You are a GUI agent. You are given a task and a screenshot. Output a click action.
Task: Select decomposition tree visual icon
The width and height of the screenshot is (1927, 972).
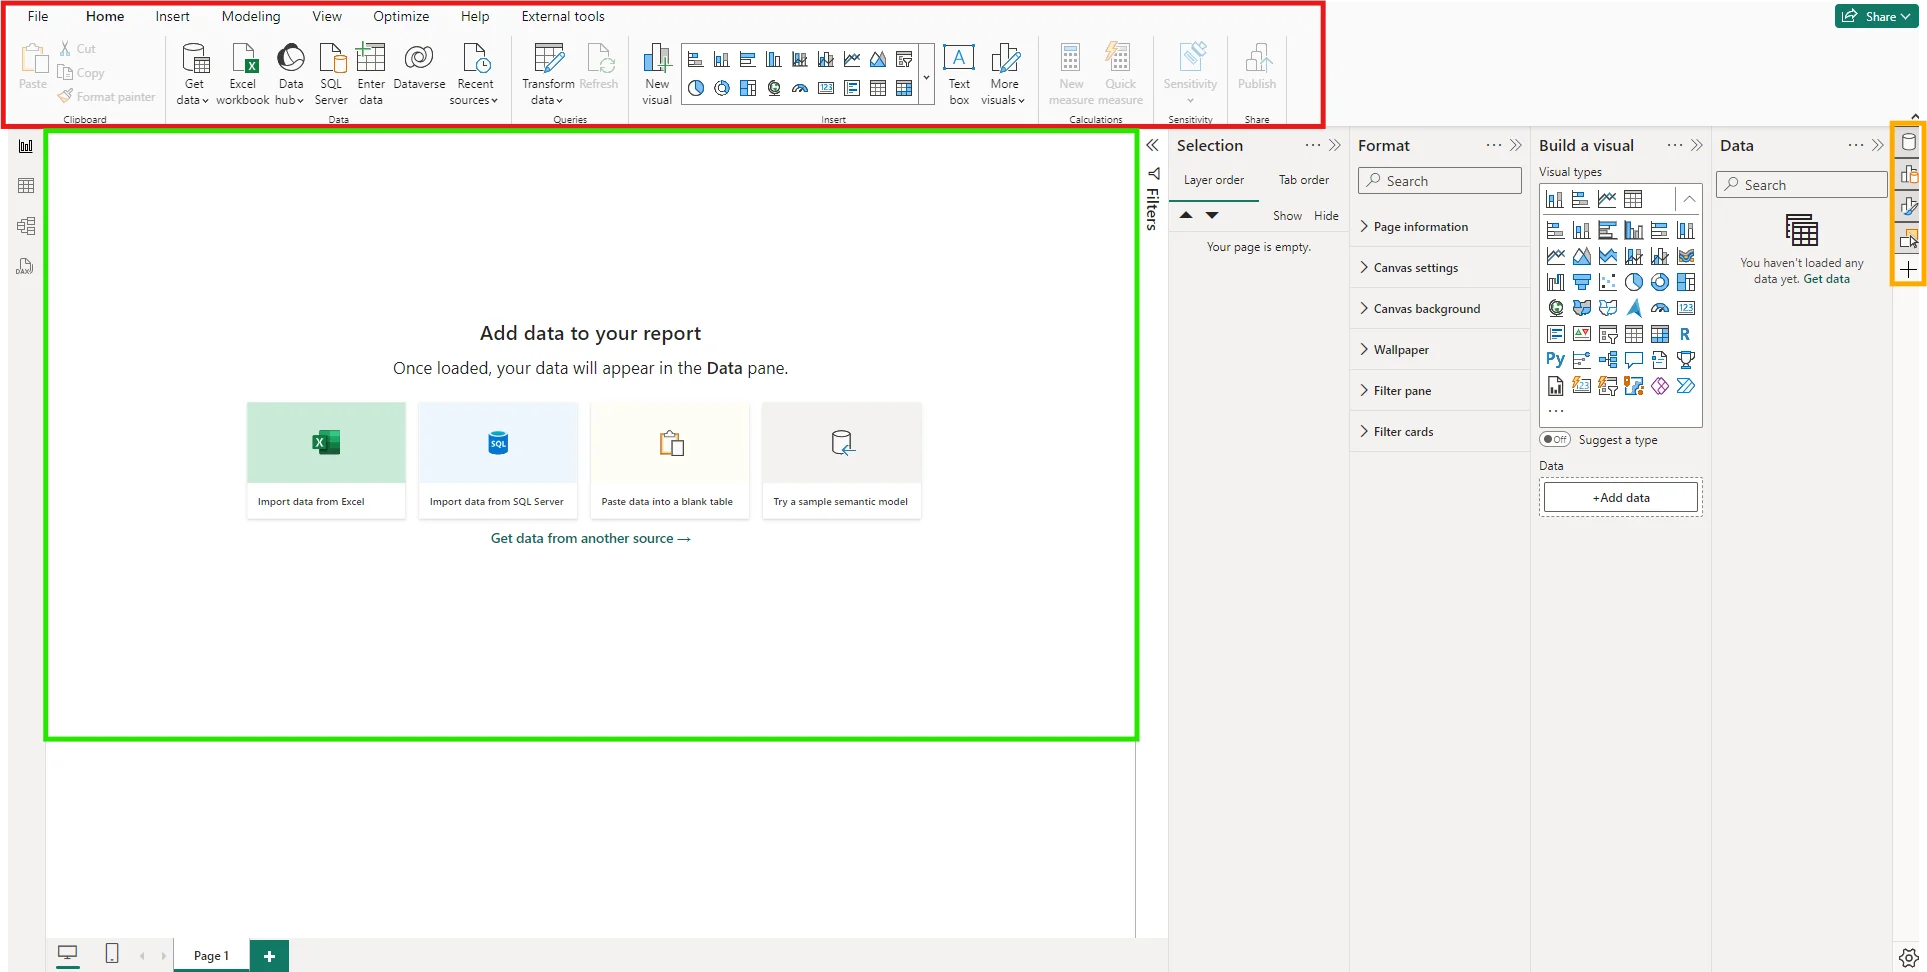click(1607, 360)
